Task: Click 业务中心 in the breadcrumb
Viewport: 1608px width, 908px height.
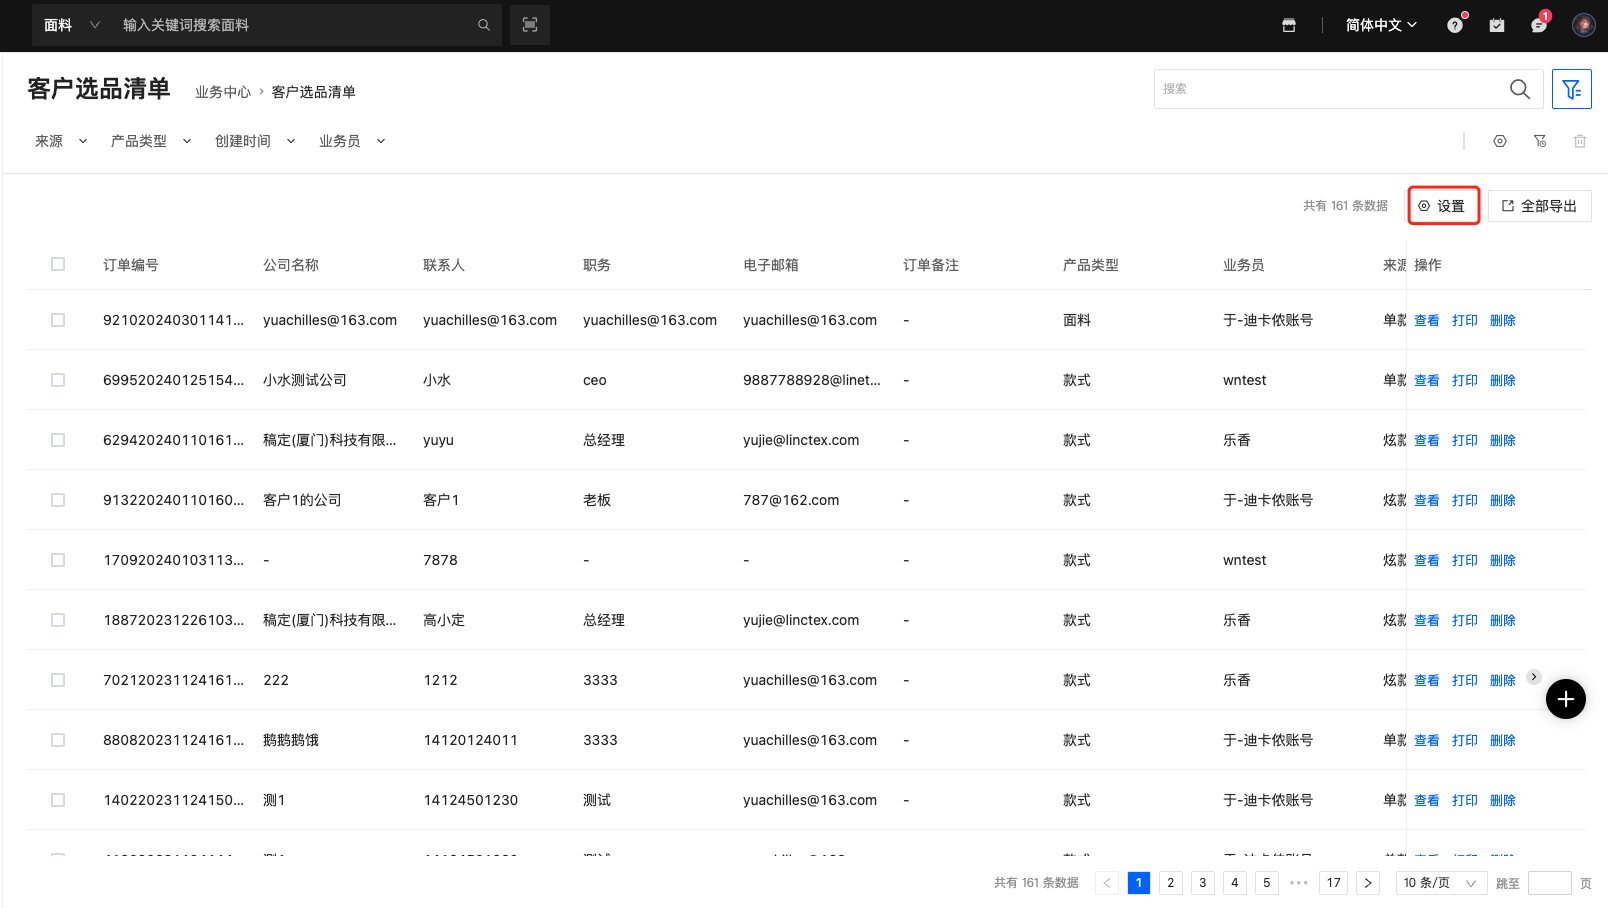Action: 223,92
